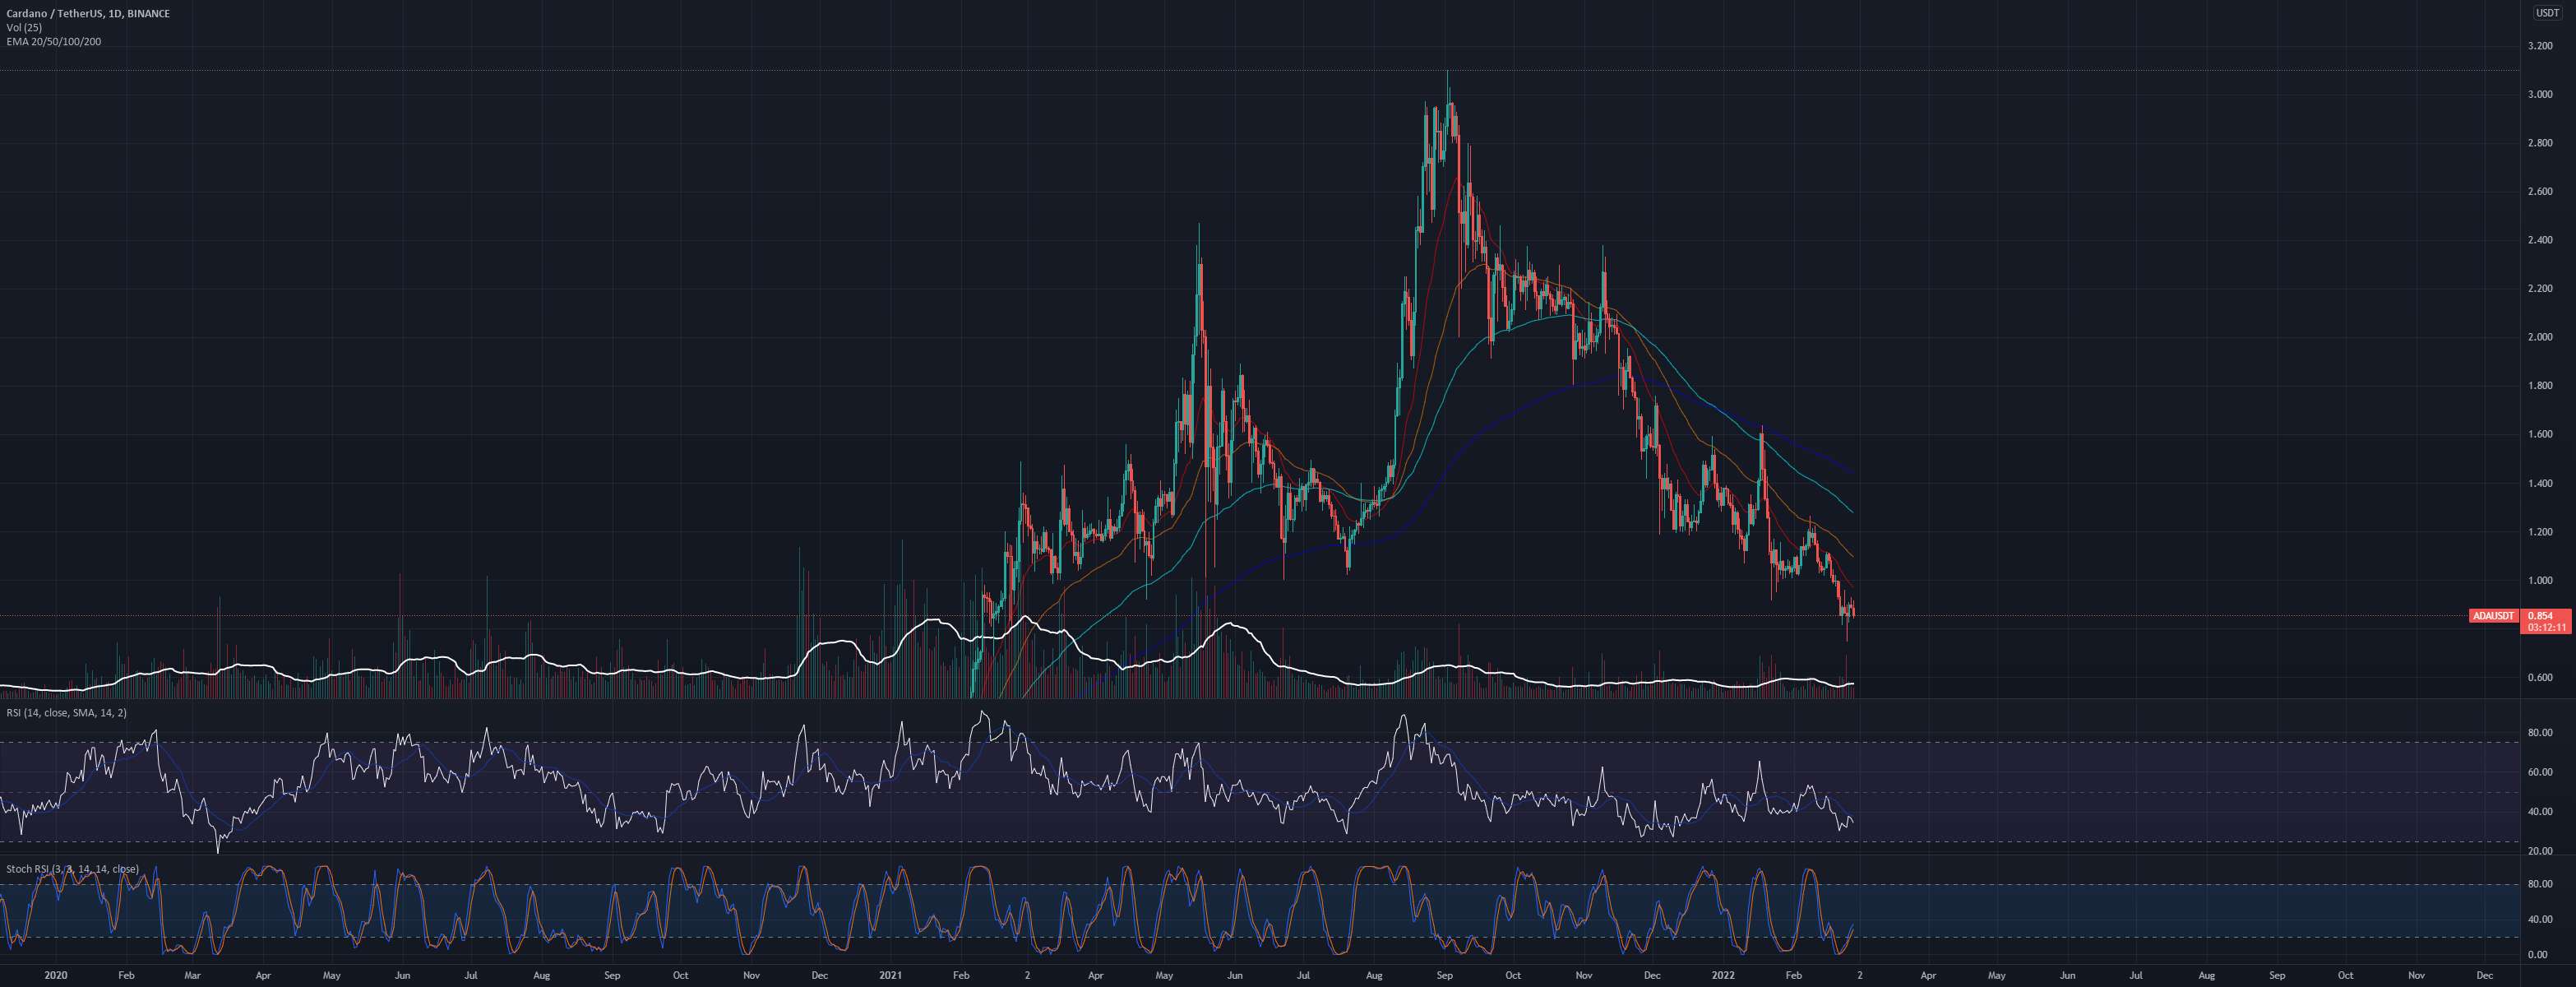Click the Stoch RSI indicator legend
The image size is (2576, 987).
point(72,869)
